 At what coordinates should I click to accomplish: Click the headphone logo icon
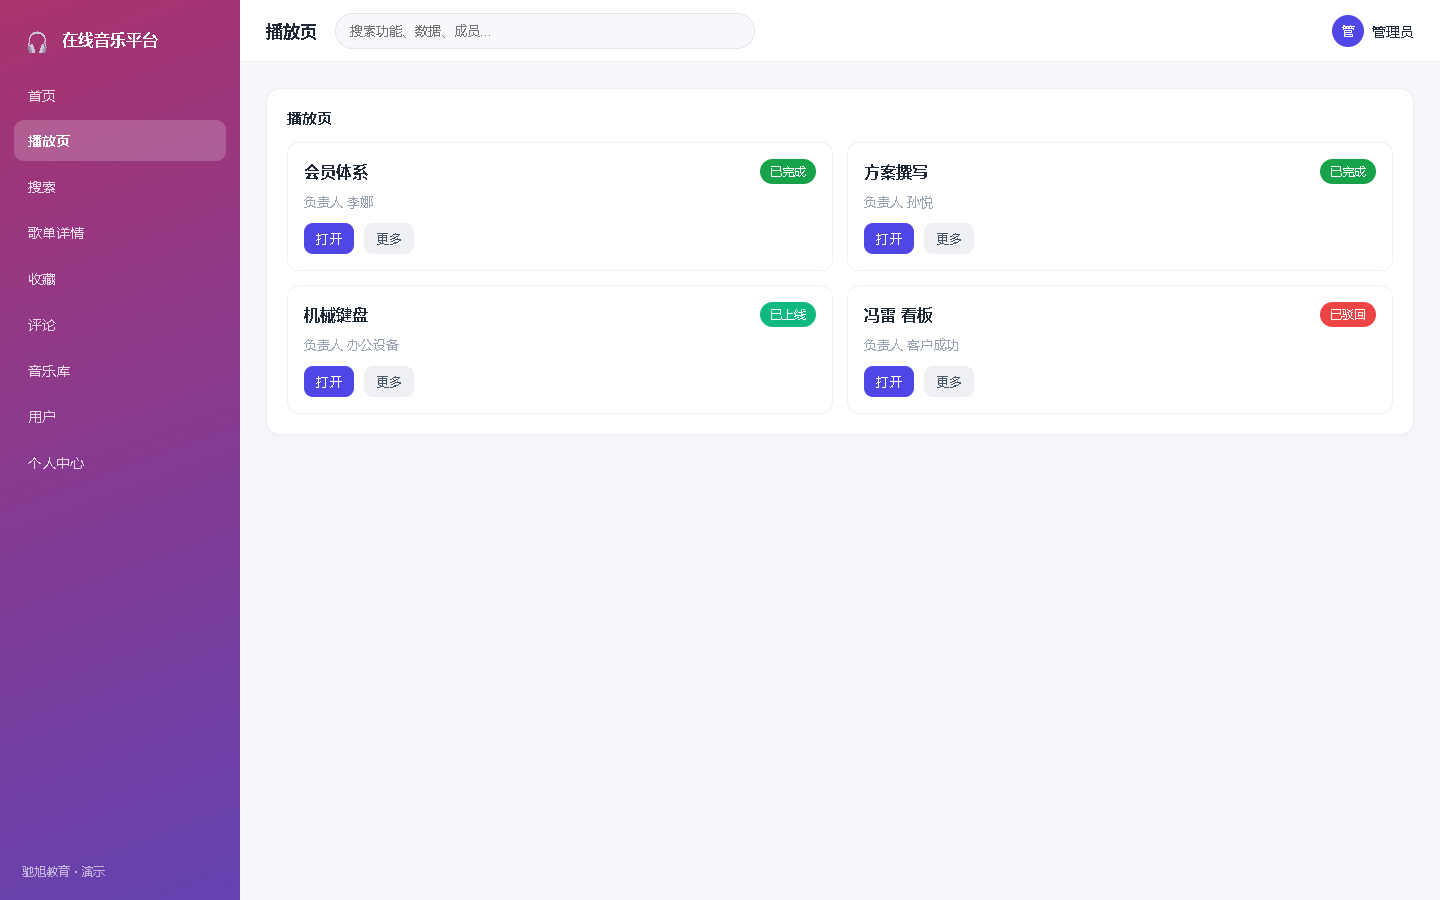click(37, 41)
